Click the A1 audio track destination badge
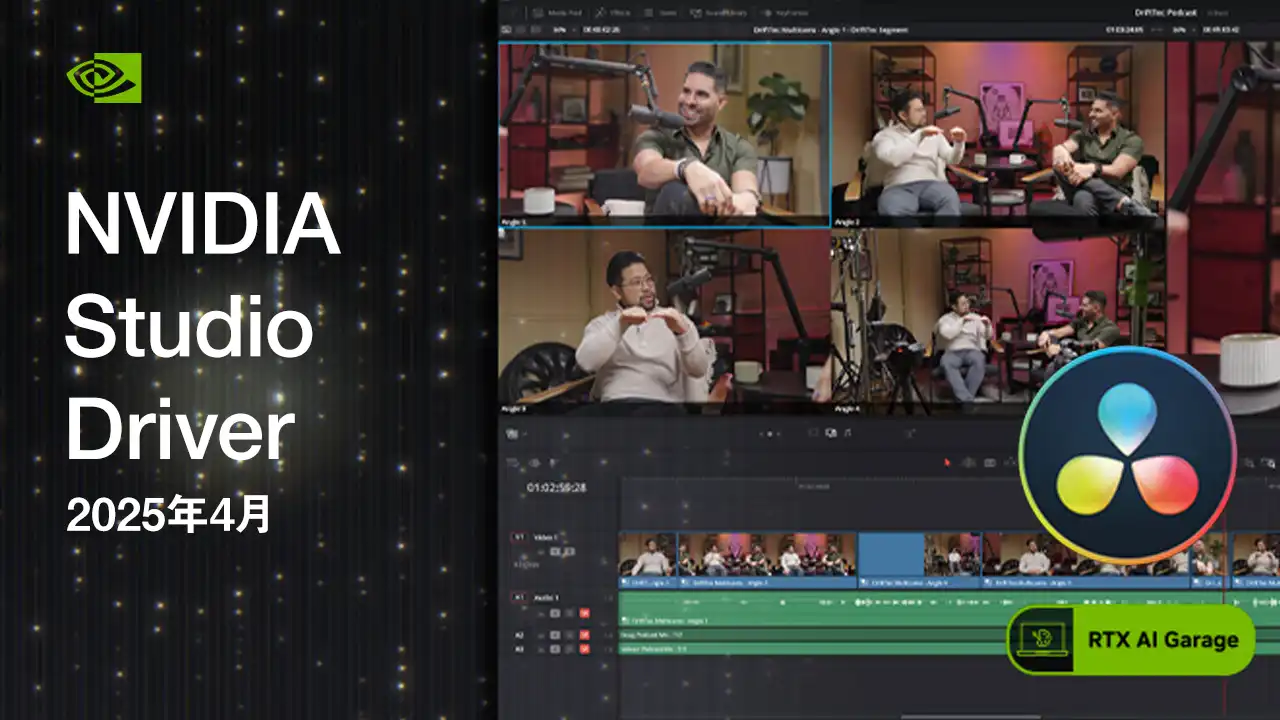This screenshot has width=1280, height=720. [x=519, y=597]
